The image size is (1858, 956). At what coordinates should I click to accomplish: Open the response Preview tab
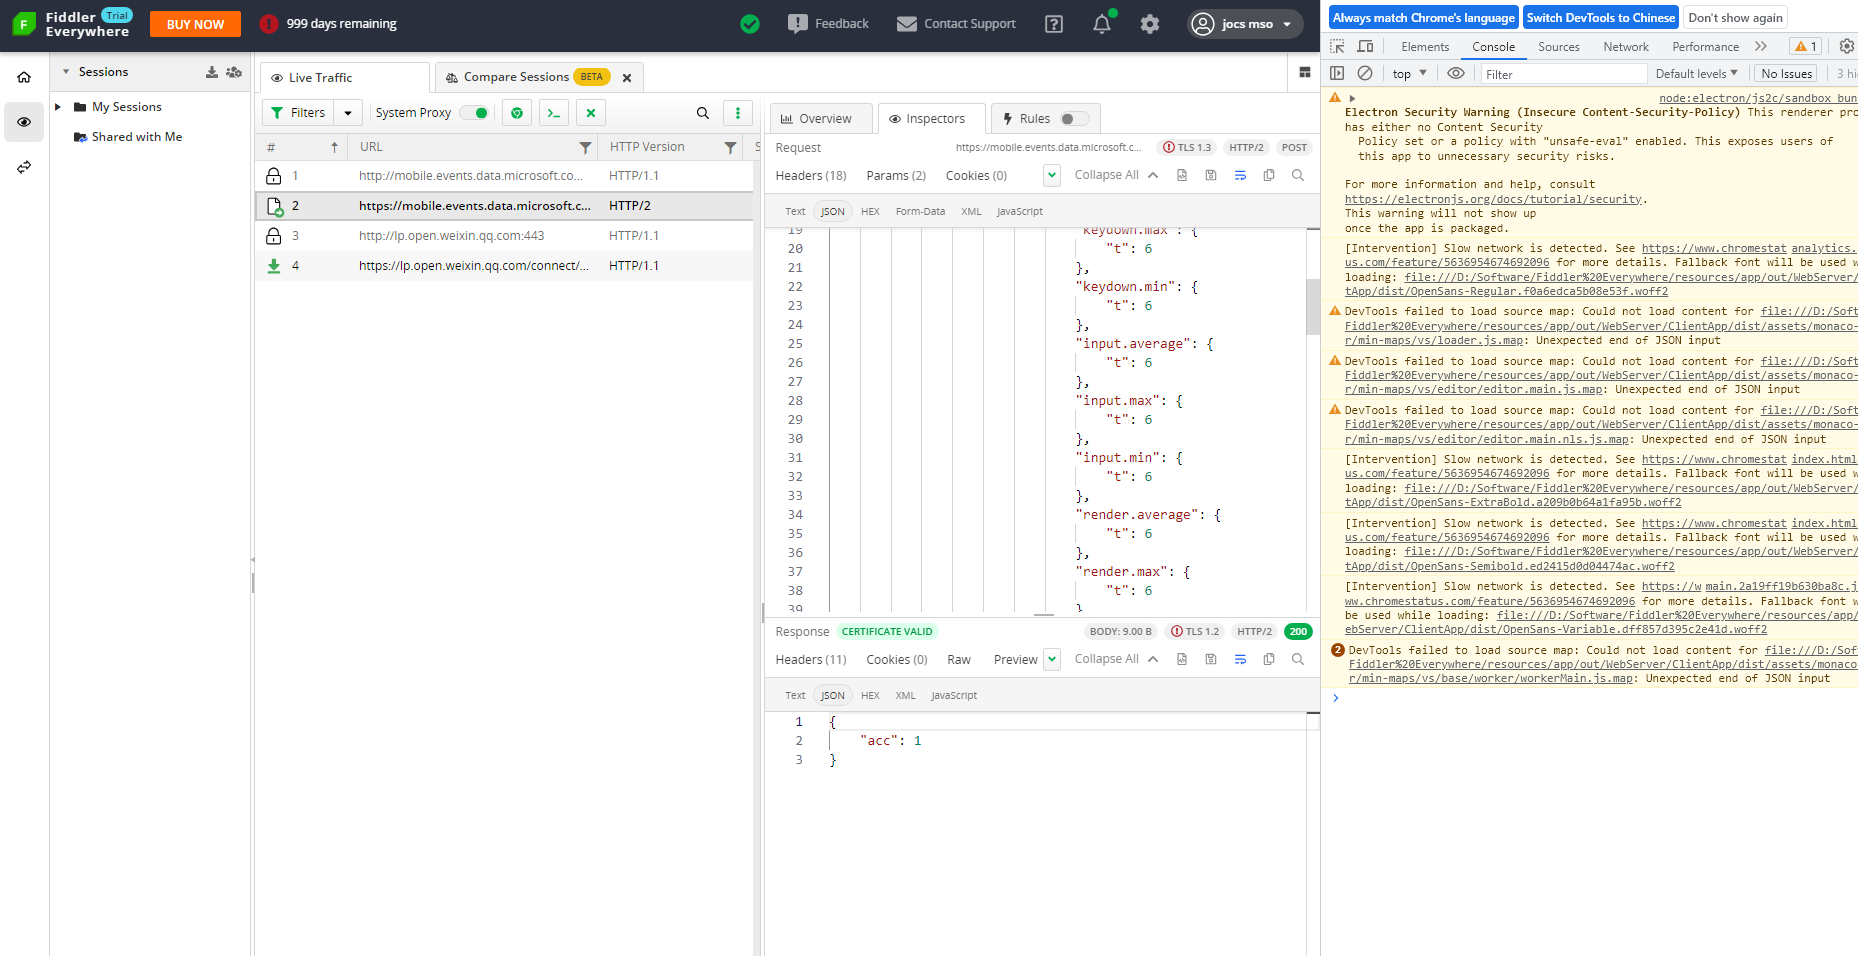[1015, 659]
